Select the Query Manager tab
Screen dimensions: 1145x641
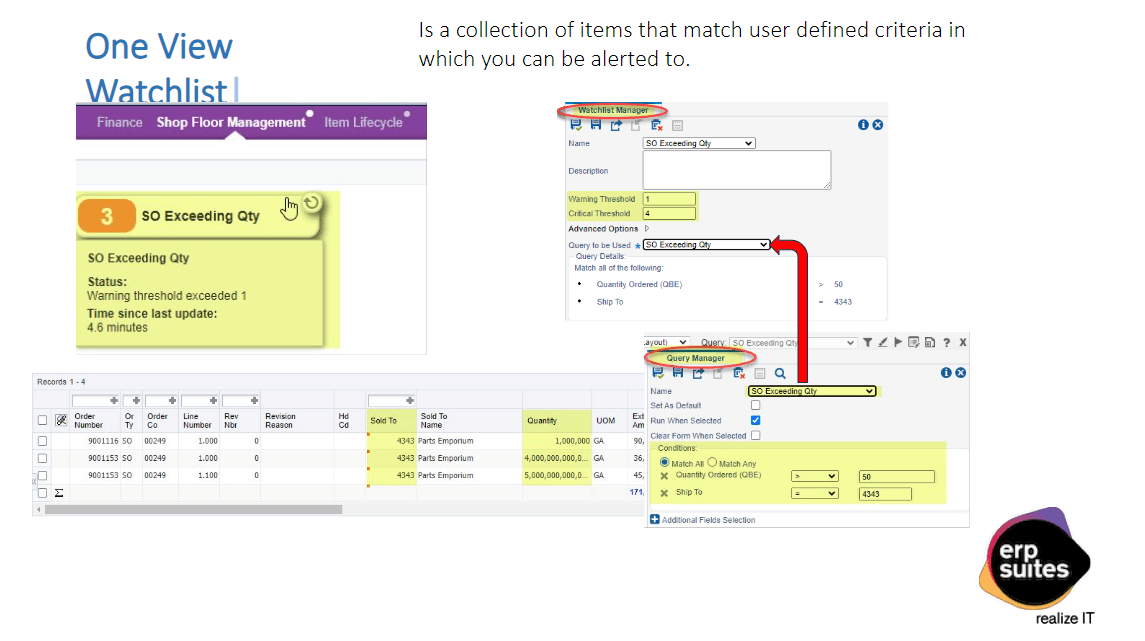click(695, 358)
